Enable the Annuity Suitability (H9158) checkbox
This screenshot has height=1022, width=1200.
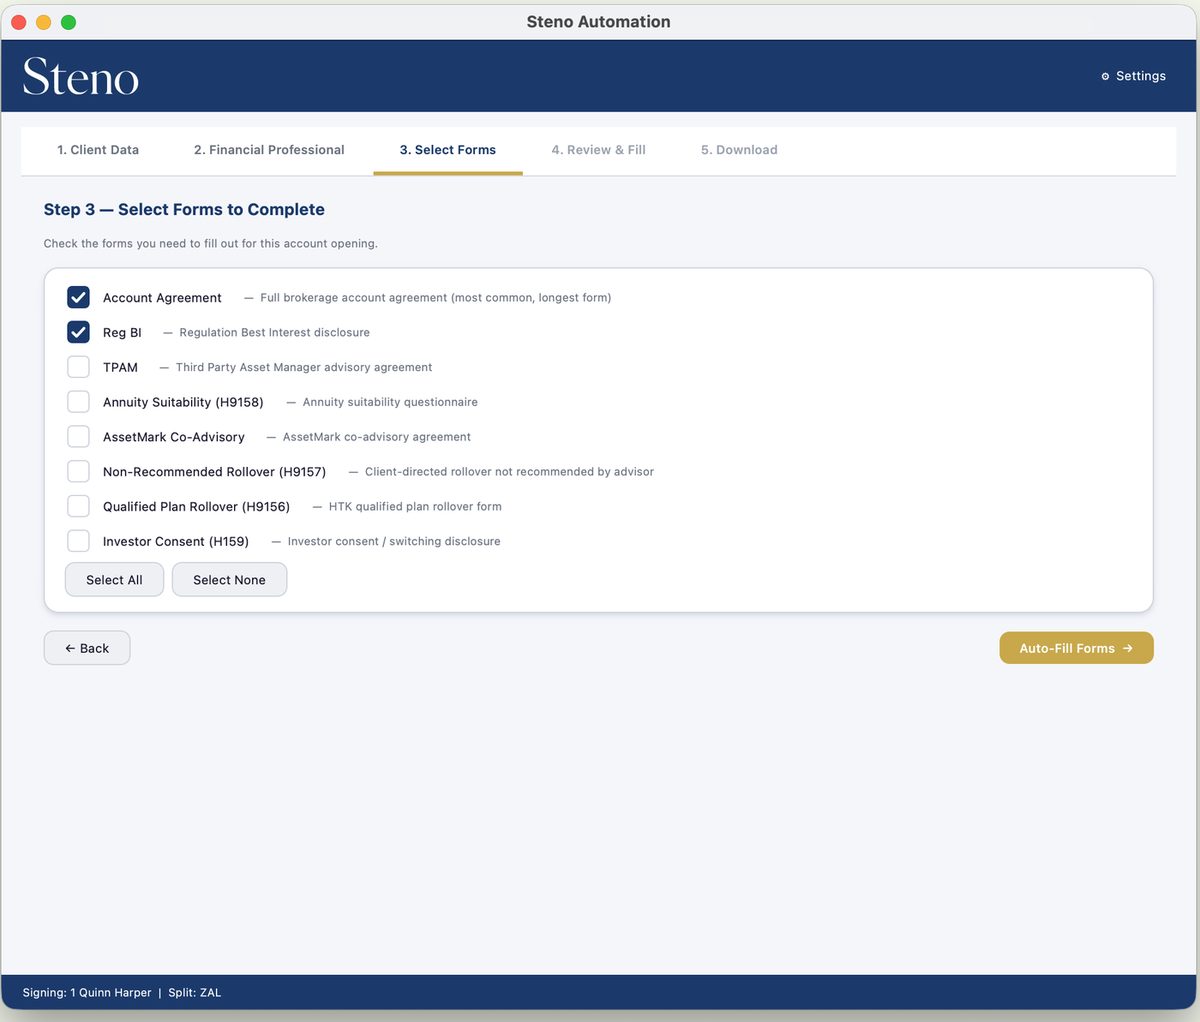[78, 402]
